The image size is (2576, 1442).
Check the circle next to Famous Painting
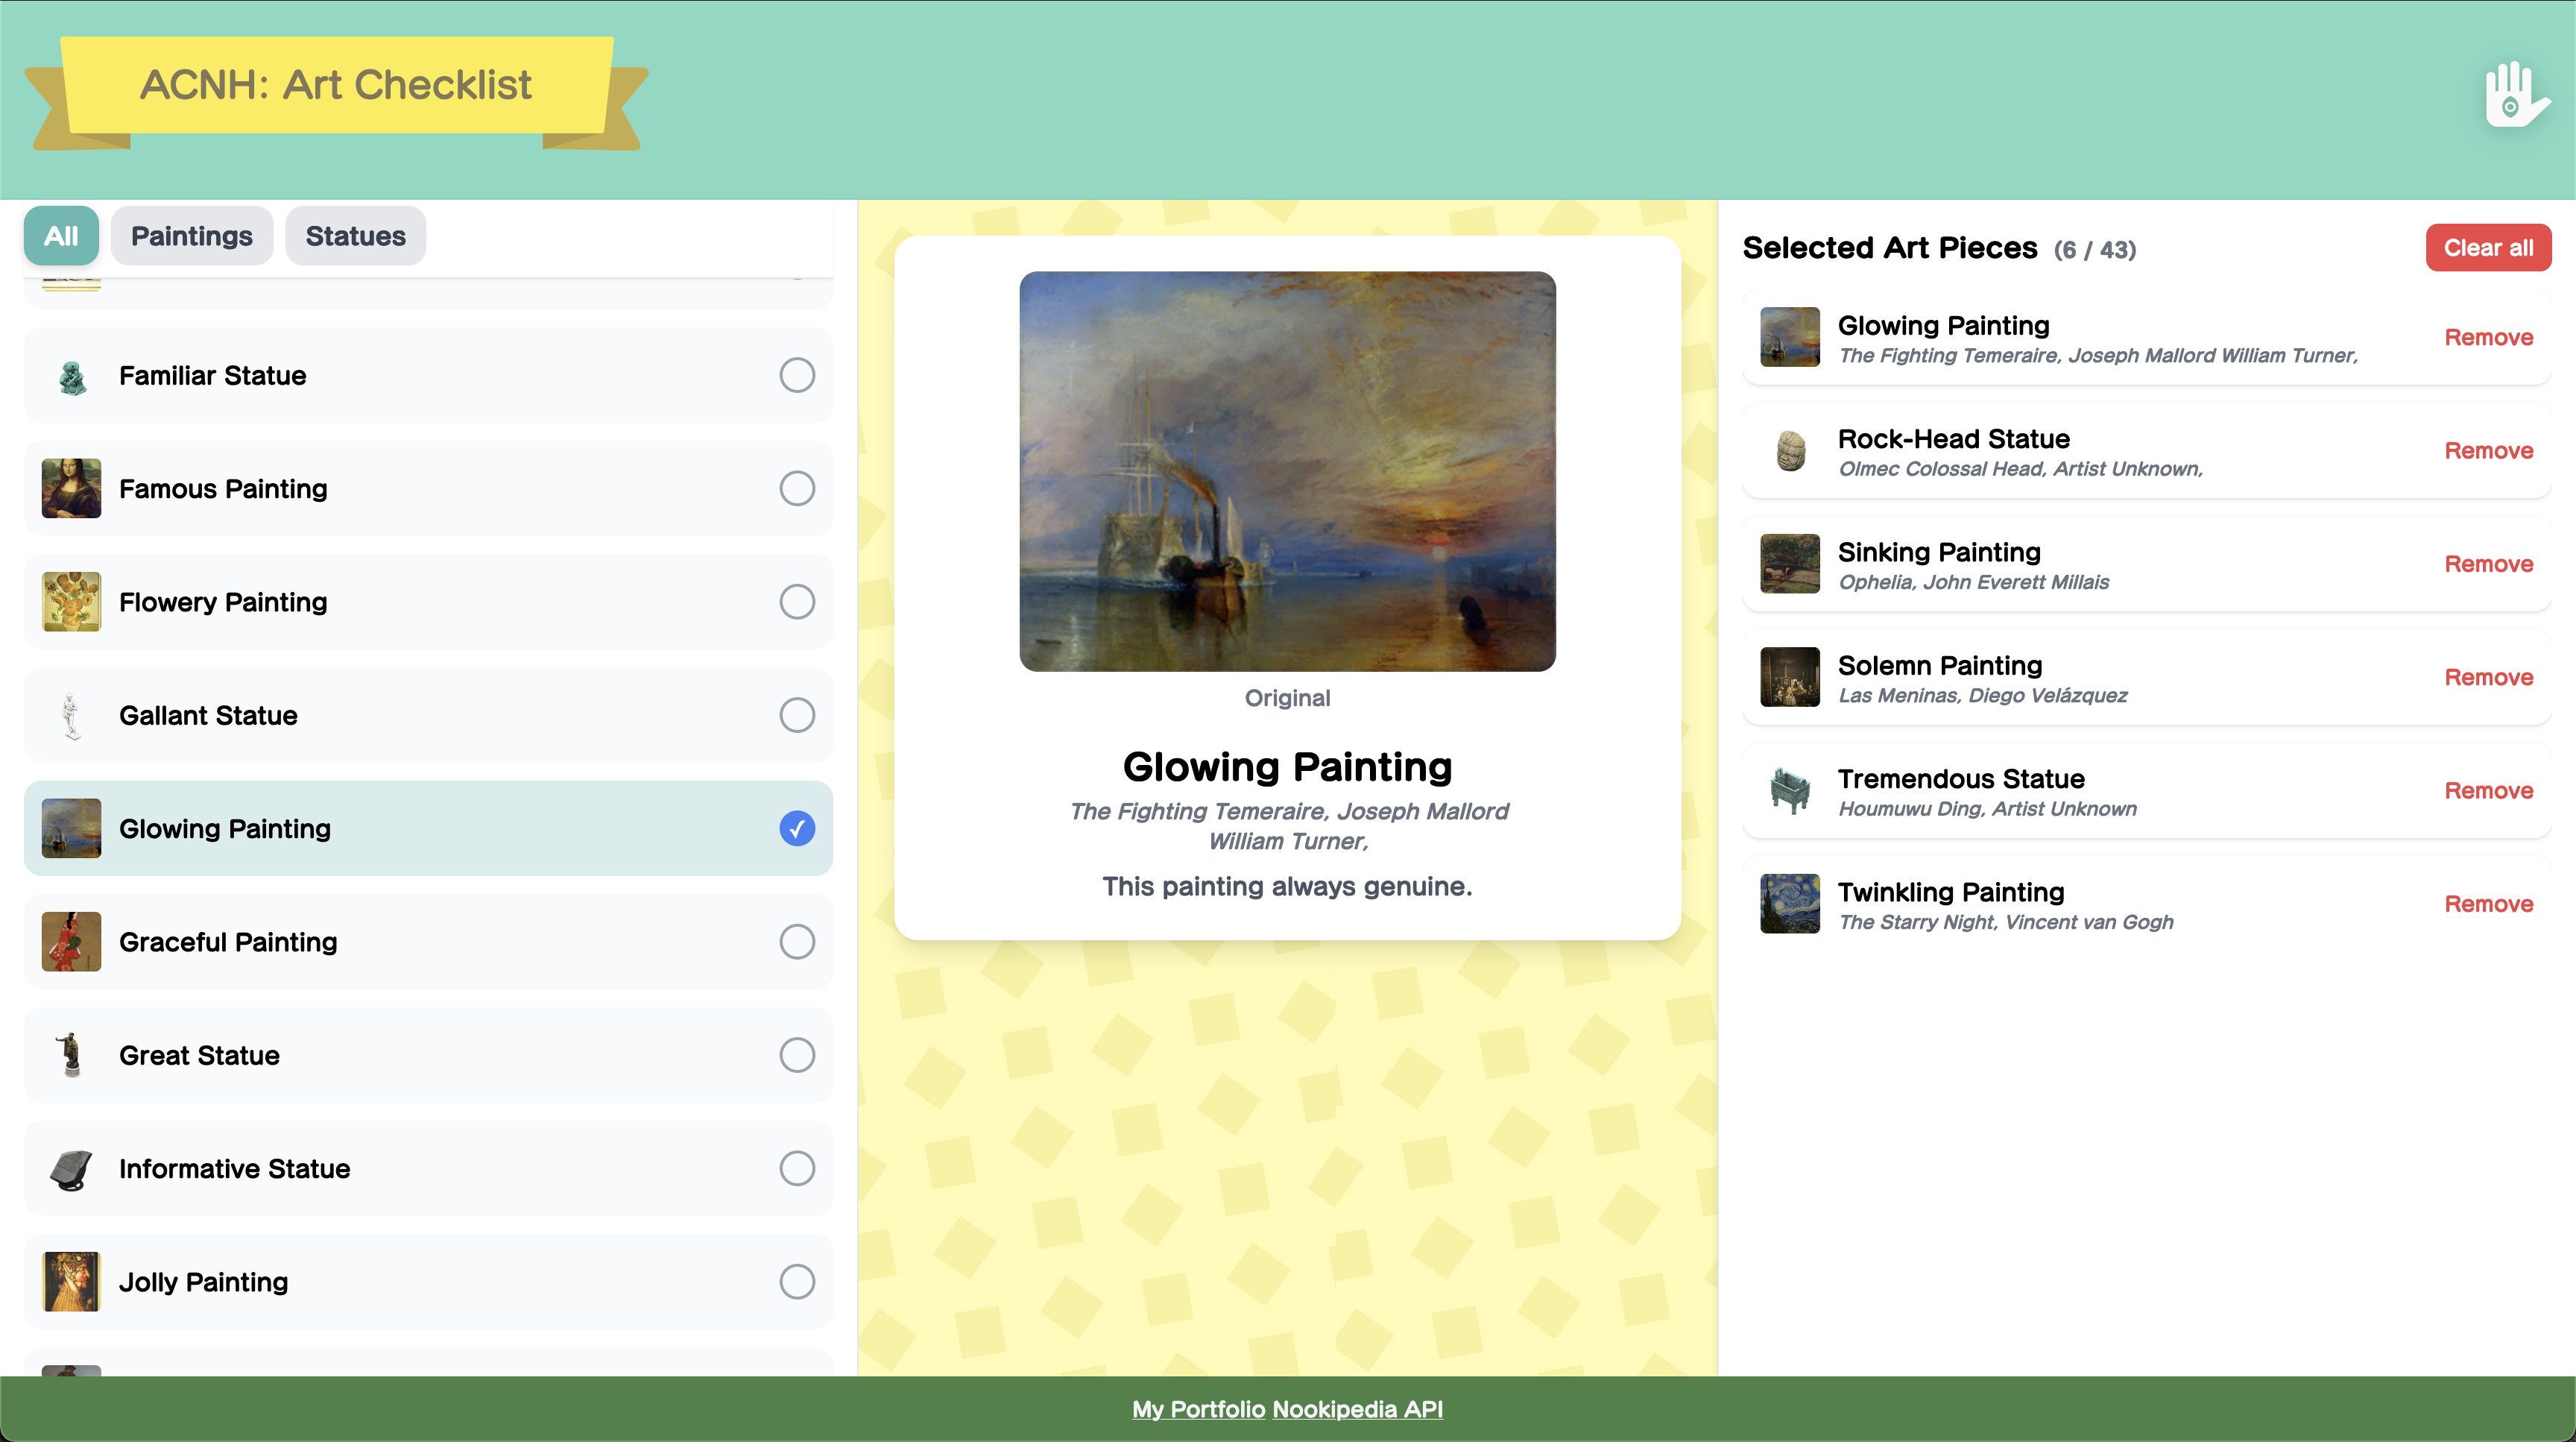(x=796, y=488)
